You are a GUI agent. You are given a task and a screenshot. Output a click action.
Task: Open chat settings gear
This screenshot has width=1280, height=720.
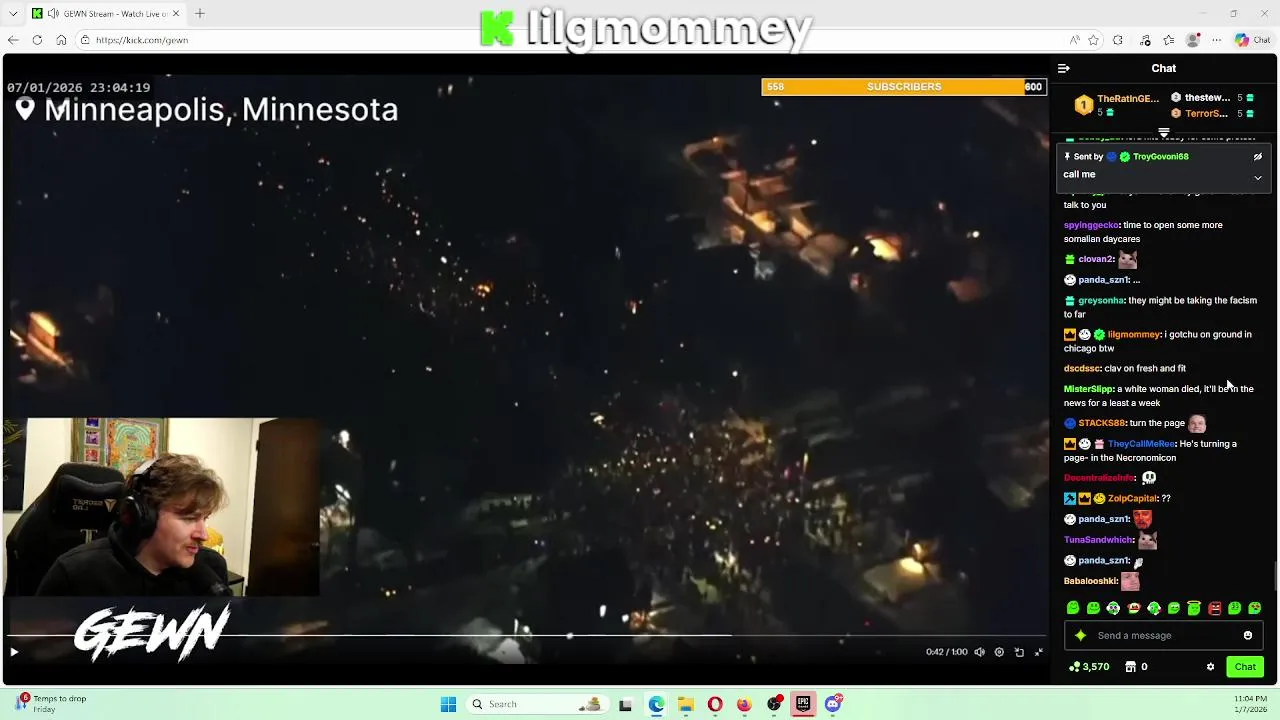(x=1210, y=667)
